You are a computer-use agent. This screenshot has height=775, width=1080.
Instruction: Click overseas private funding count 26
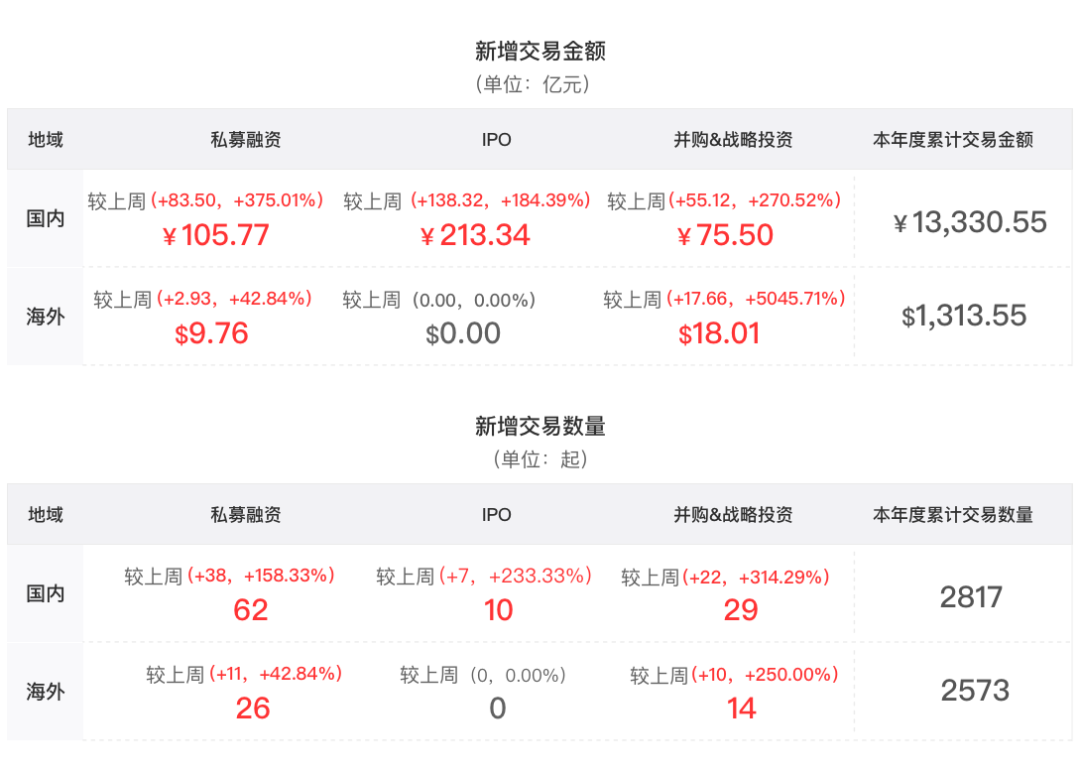coord(253,709)
